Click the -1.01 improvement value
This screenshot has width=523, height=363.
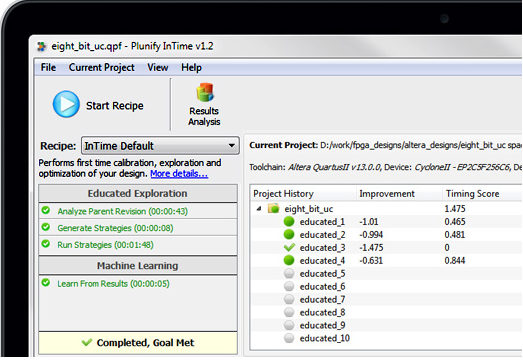tap(369, 222)
